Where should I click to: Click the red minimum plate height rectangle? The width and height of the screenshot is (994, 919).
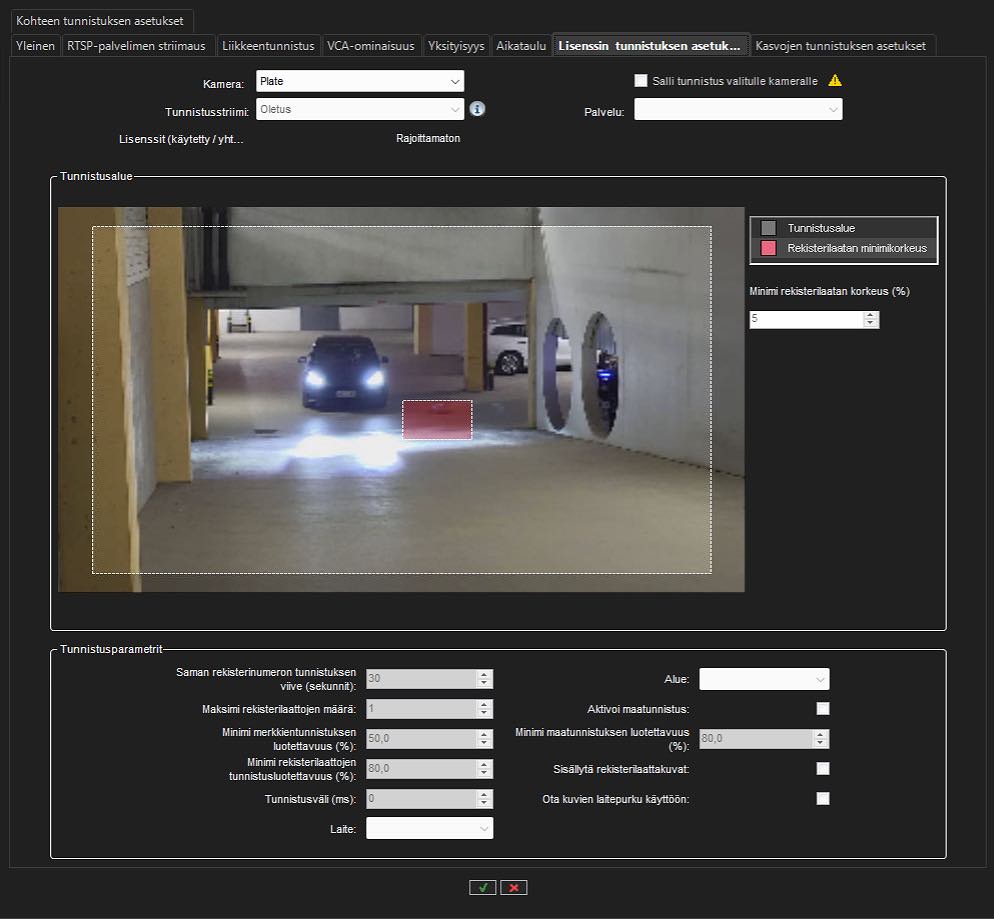437,420
